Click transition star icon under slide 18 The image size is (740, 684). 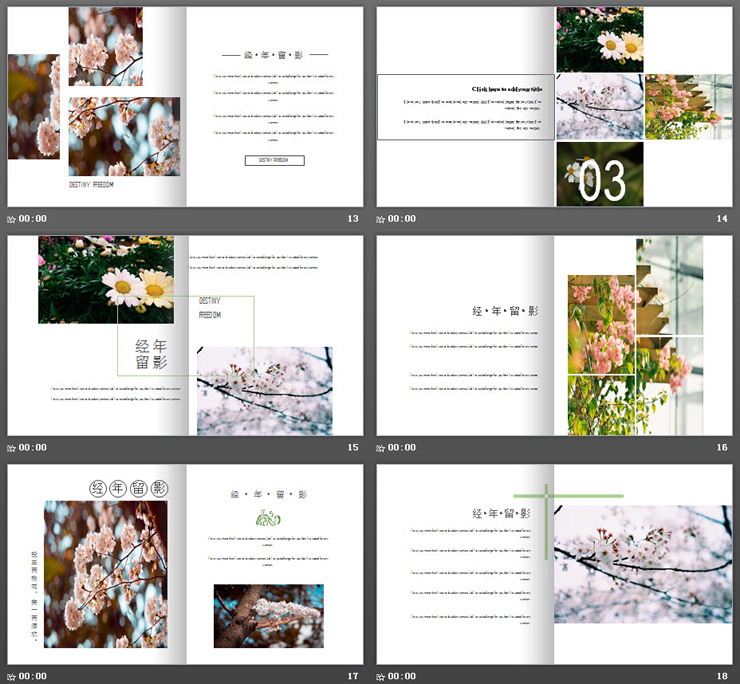[x=381, y=677]
